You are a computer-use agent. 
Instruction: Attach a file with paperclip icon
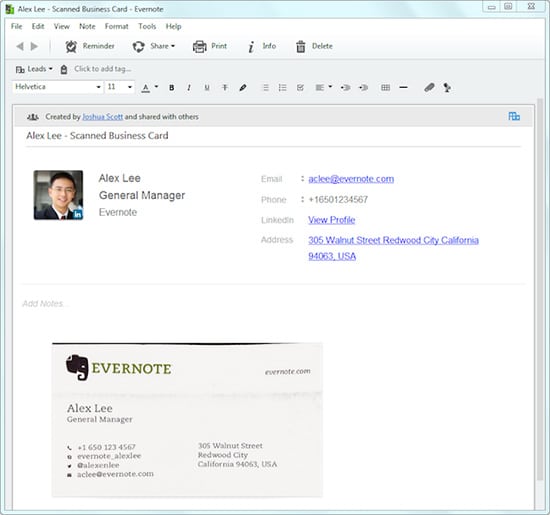[x=429, y=87]
